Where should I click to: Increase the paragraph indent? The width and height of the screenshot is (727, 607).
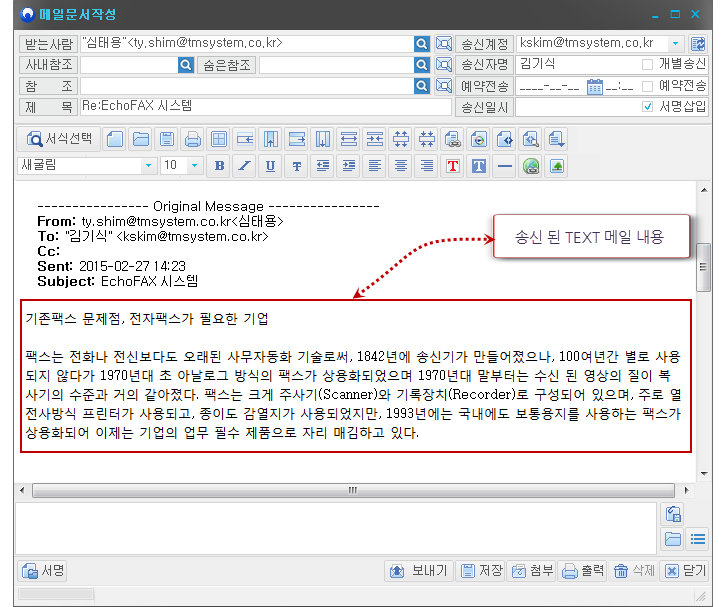pos(349,166)
